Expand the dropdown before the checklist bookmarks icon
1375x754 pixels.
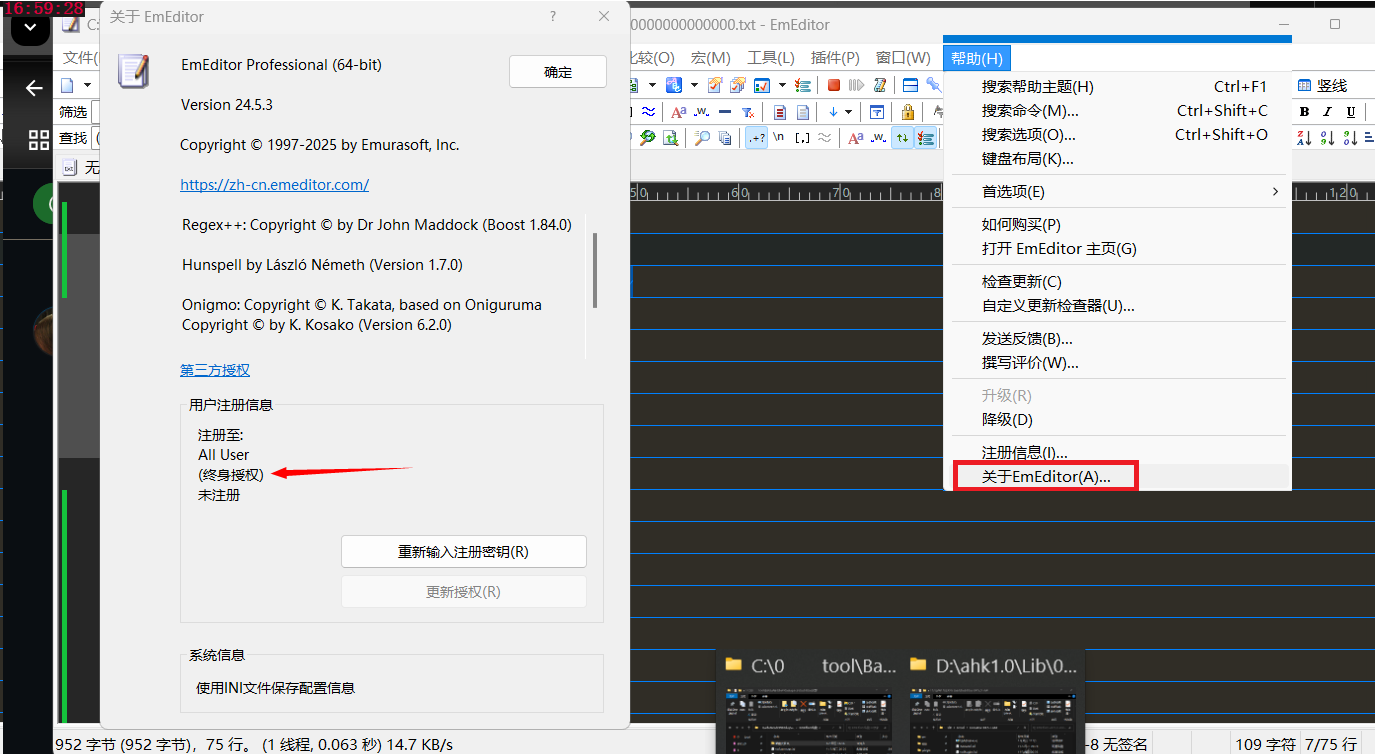782,85
